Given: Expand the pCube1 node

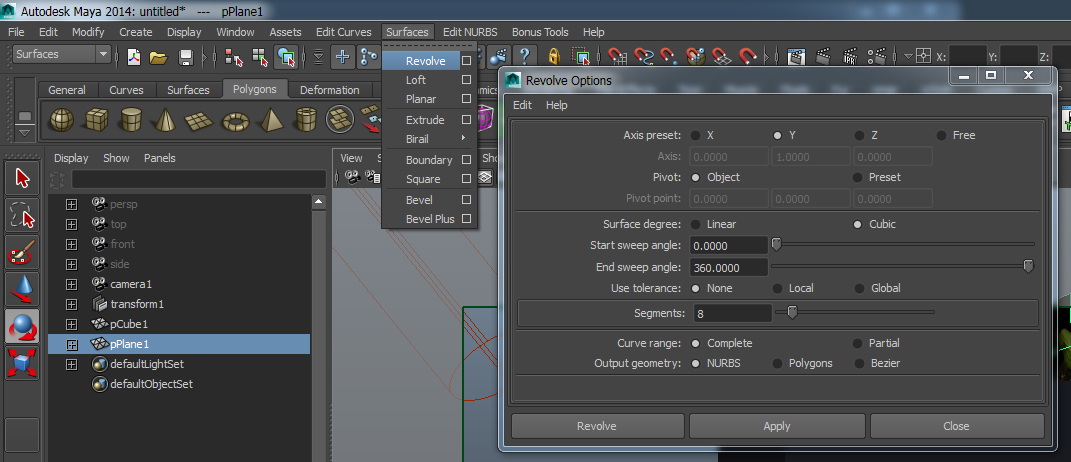Looking at the screenshot, I should (x=72, y=324).
